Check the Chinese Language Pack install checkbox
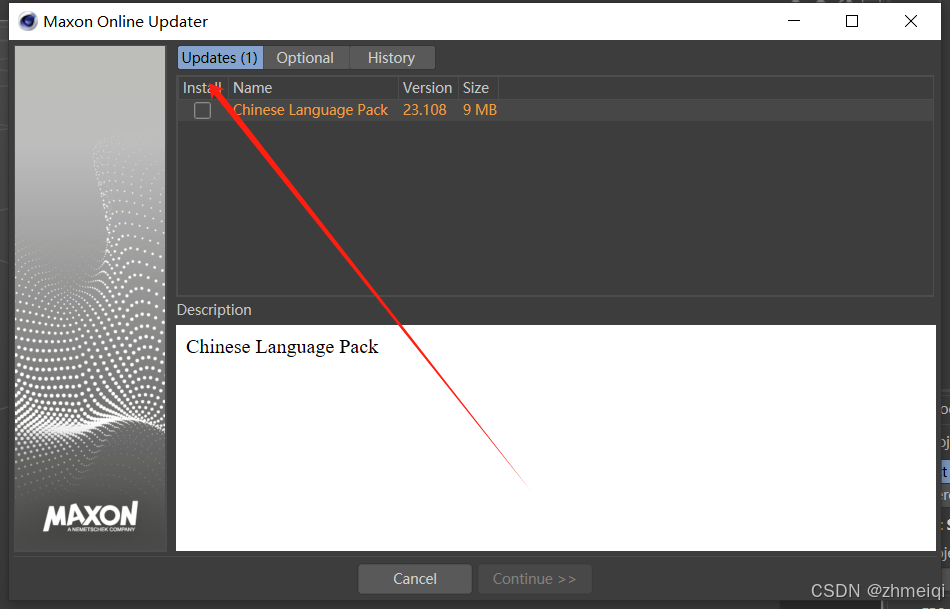This screenshot has width=950, height=609. point(202,110)
